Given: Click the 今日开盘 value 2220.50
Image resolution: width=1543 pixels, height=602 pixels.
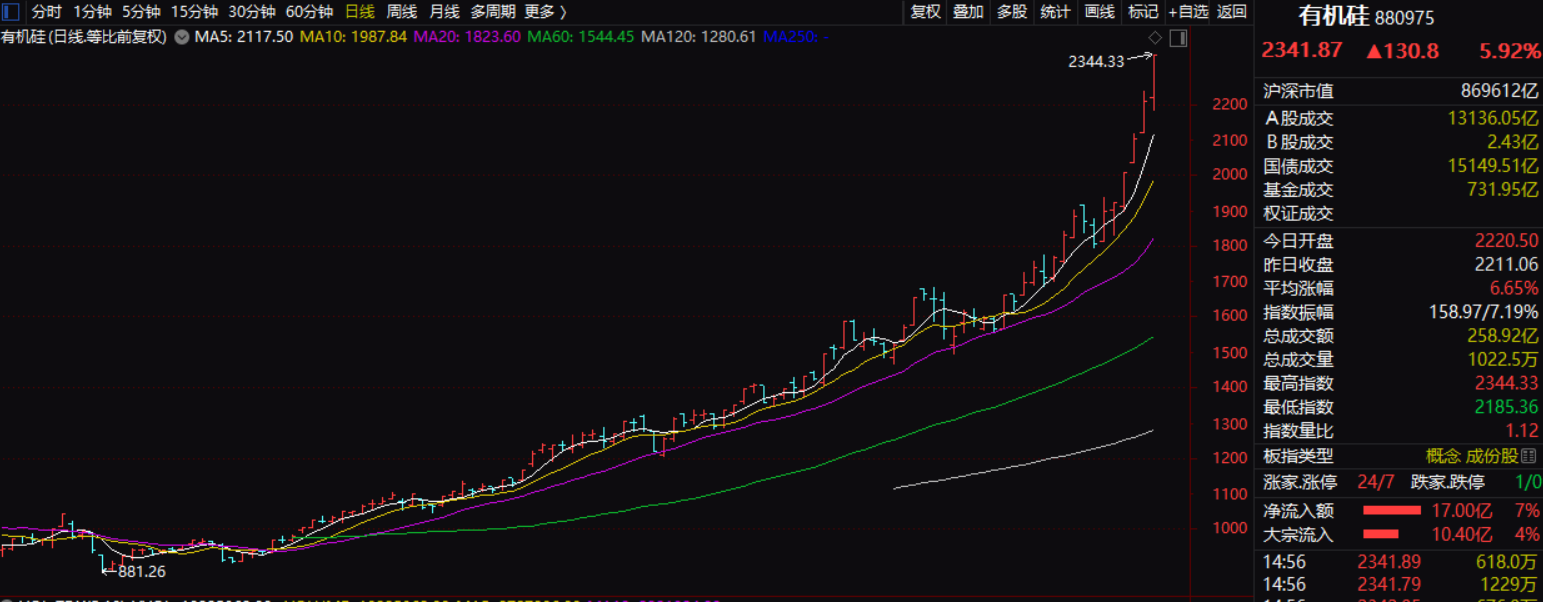Looking at the screenshot, I should [x=1507, y=241].
